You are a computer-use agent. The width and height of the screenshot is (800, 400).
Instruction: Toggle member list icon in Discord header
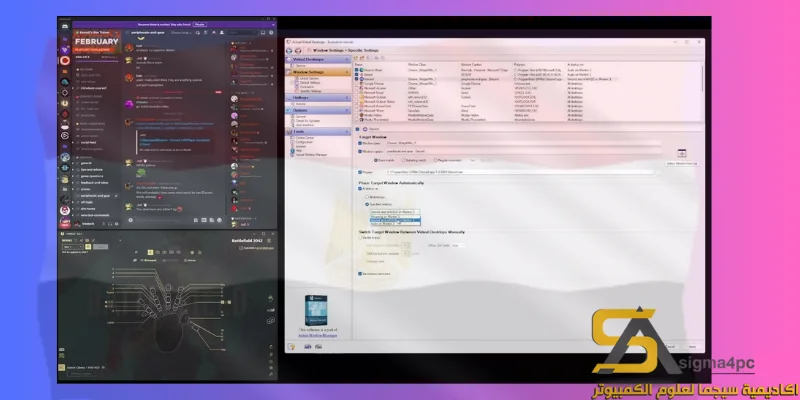(222, 33)
